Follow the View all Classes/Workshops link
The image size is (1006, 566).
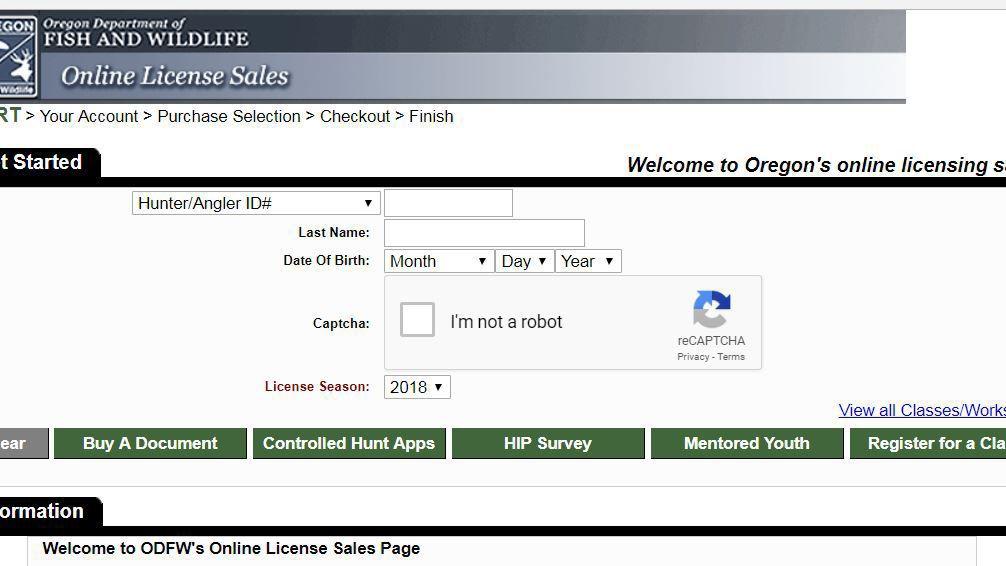921,410
